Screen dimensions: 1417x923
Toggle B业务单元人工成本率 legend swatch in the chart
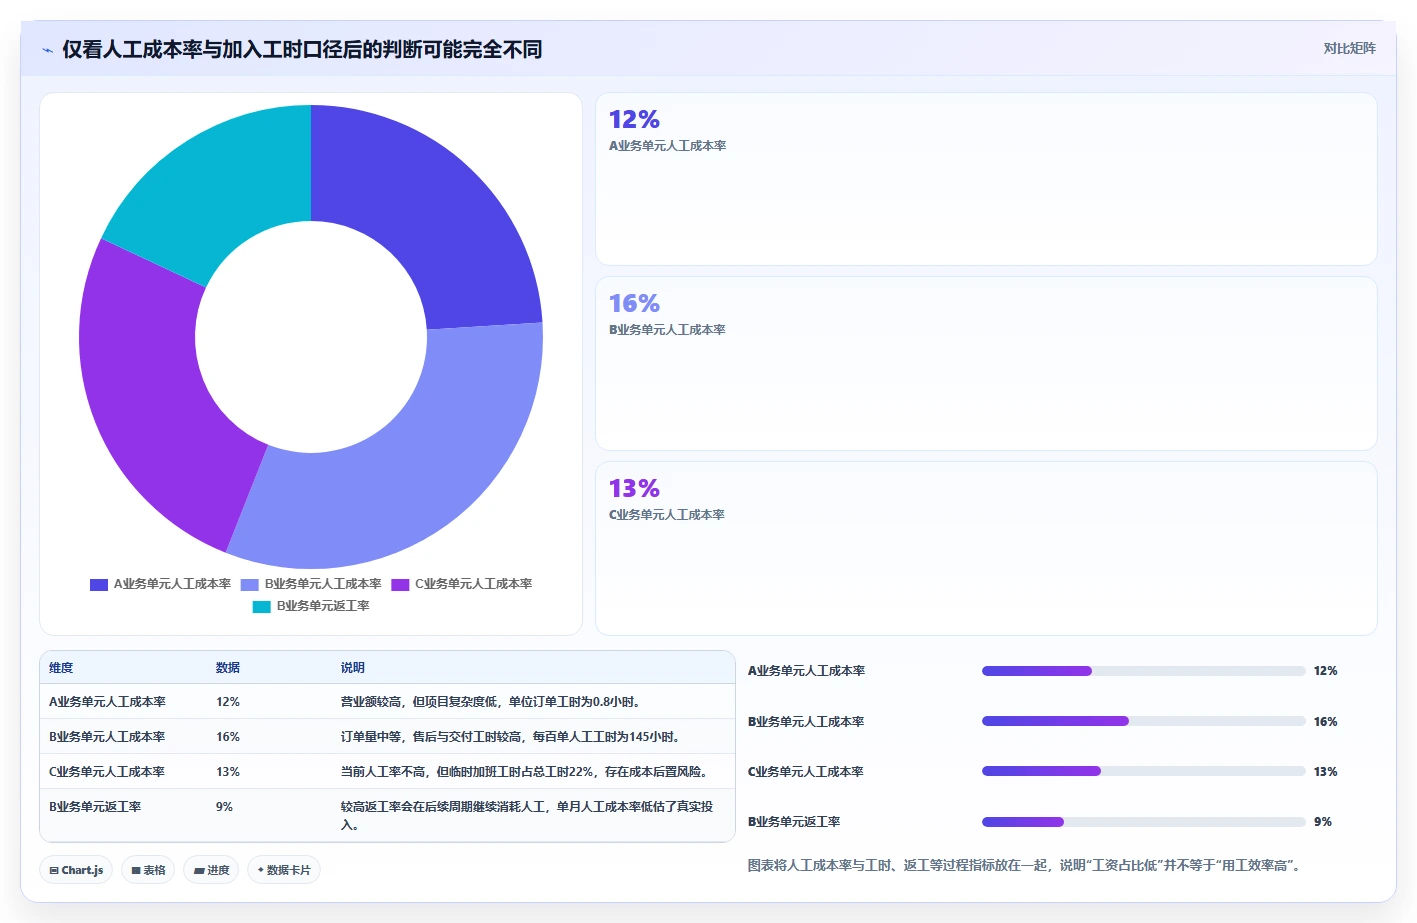pos(250,584)
